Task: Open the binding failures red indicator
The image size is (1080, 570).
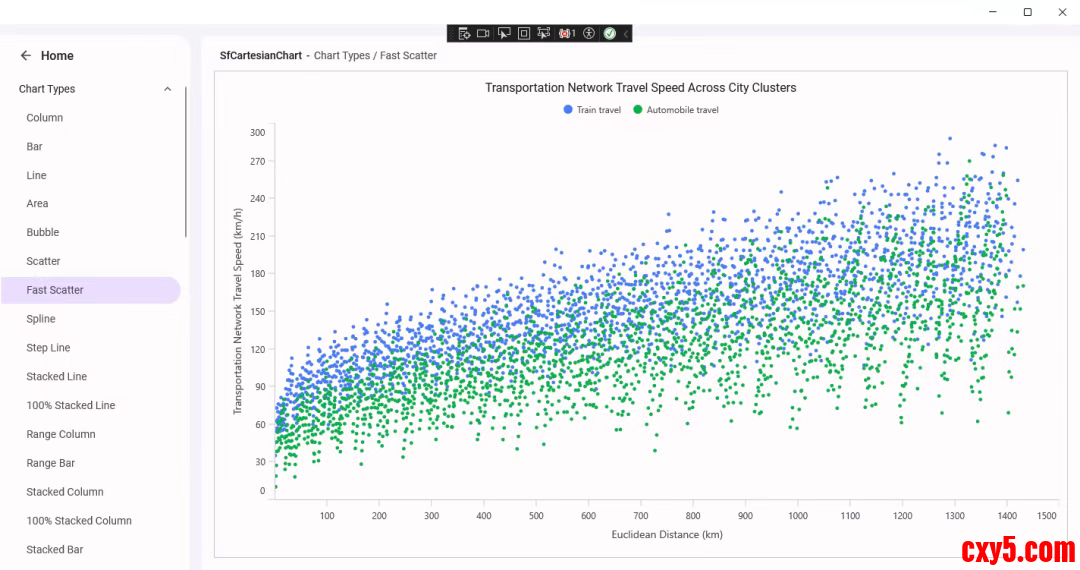Action: [567, 33]
